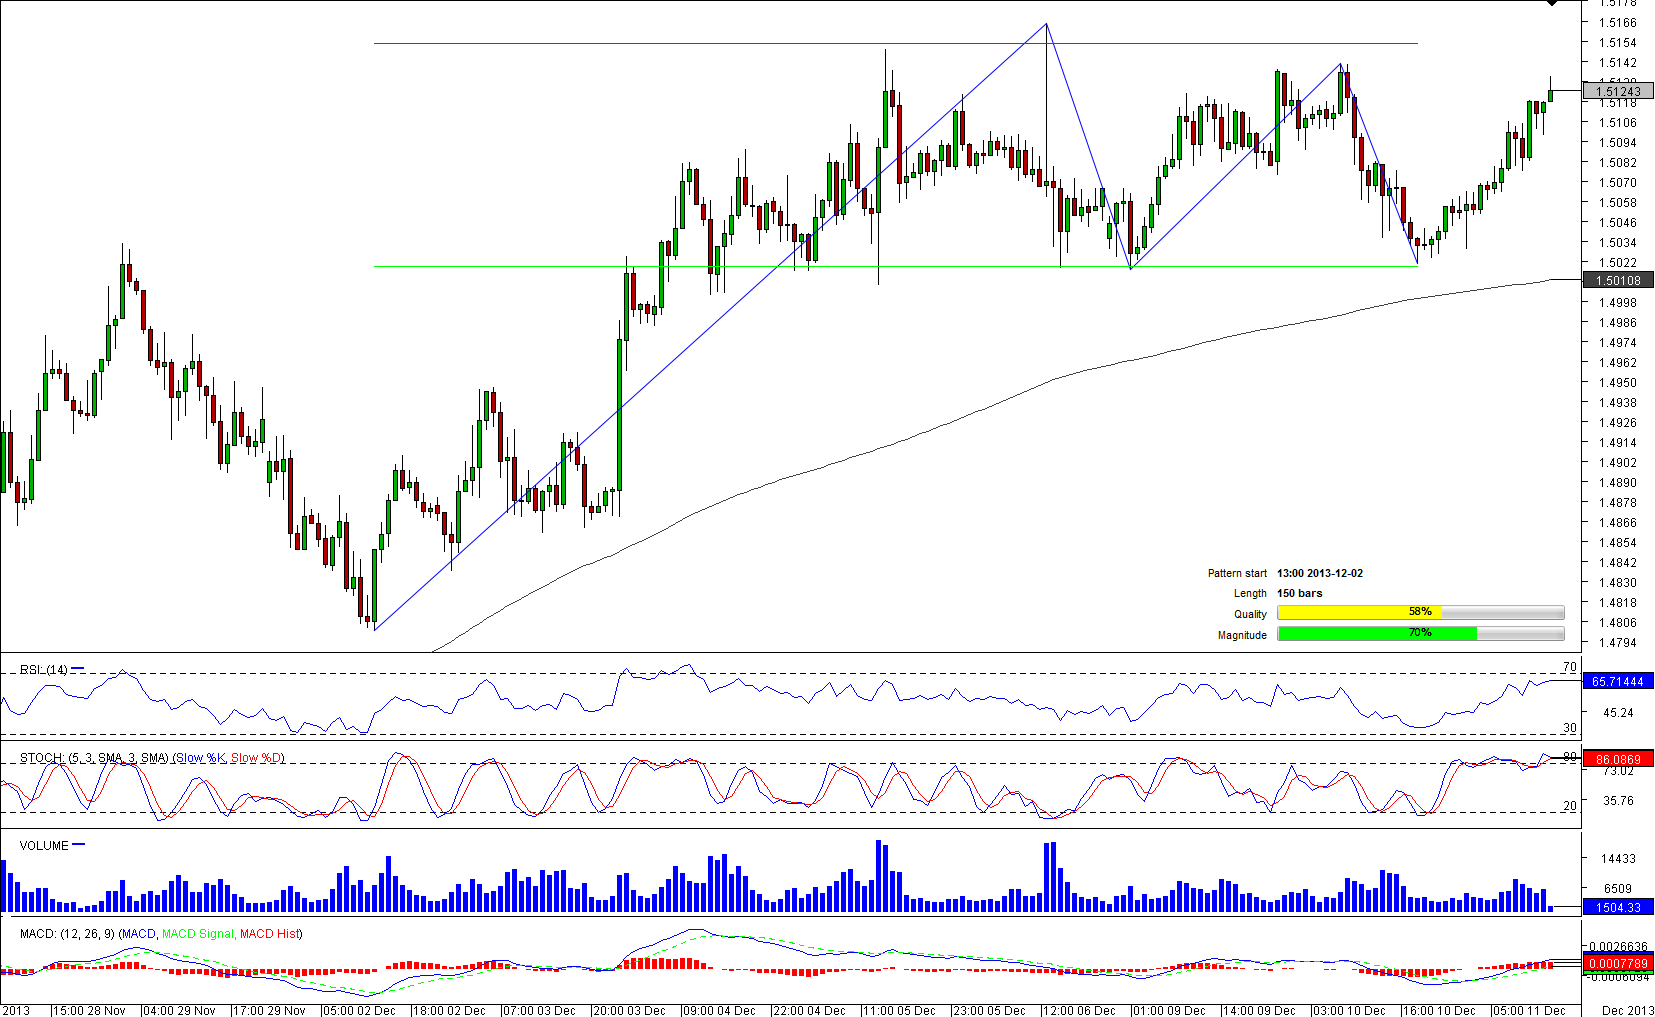Viewport: 1655px width, 1017px height.
Task: Click the blue RSI legend line marker
Action: coord(78,669)
